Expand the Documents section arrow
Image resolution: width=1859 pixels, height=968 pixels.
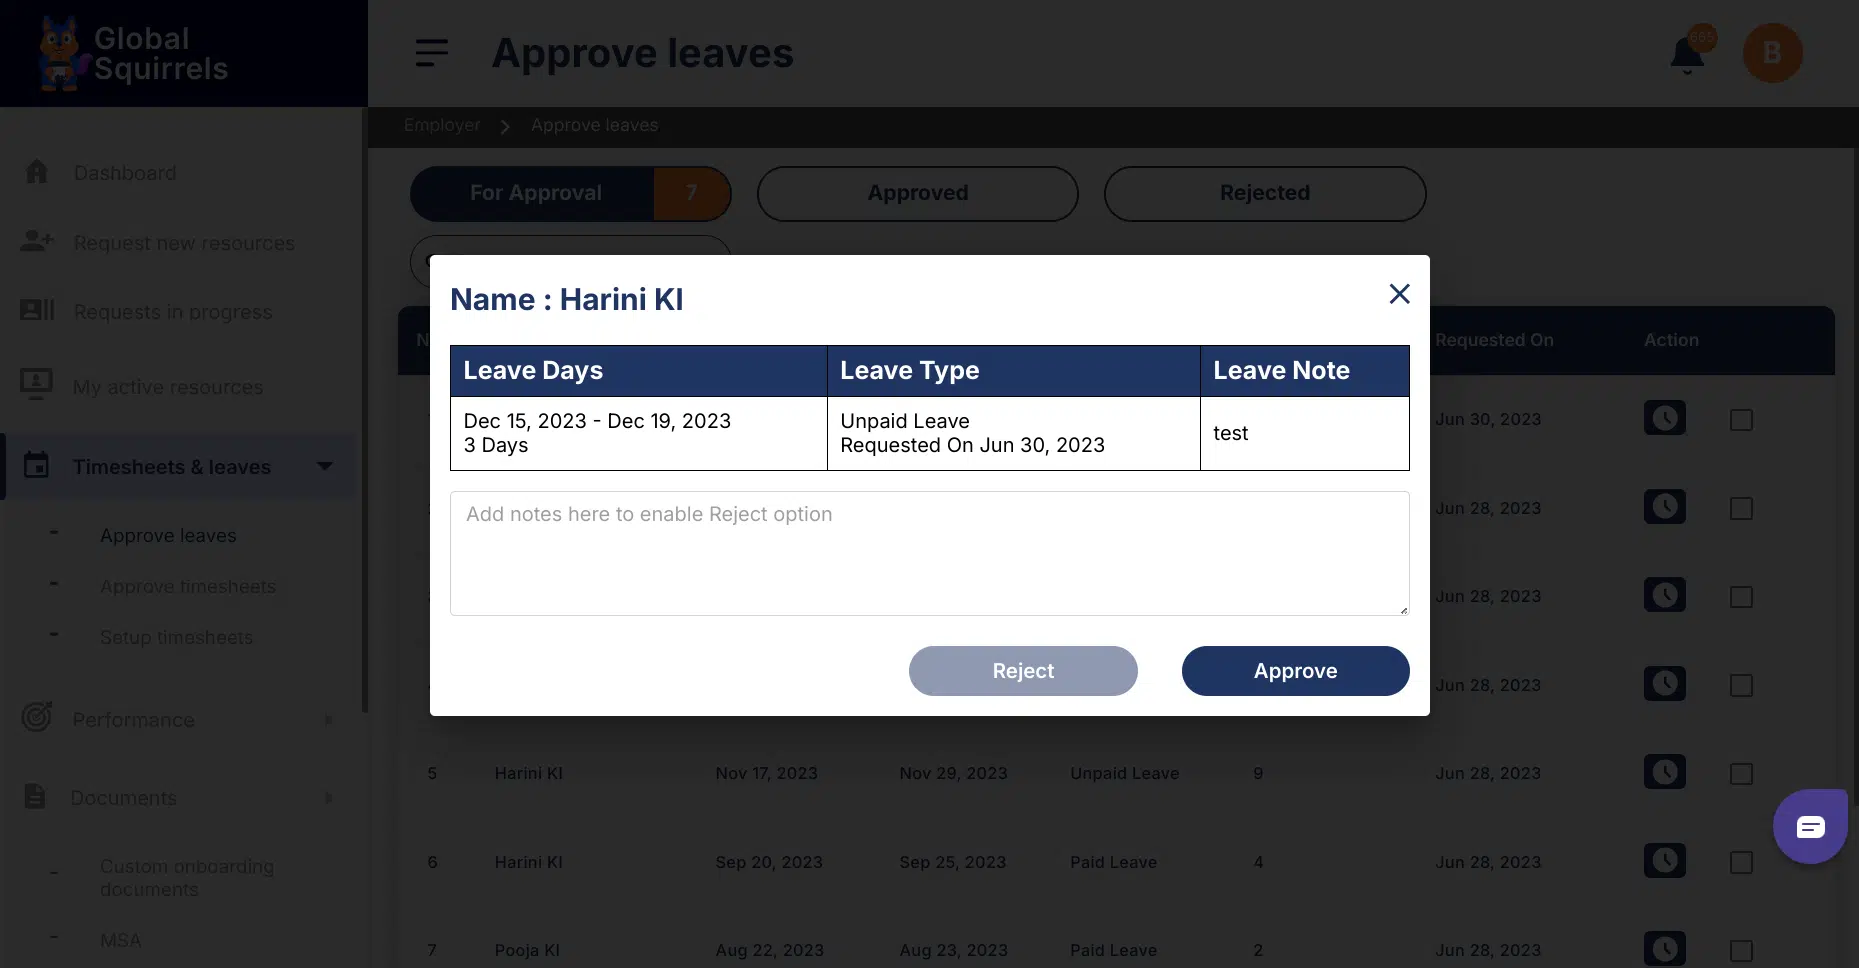(x=328, y=798)
